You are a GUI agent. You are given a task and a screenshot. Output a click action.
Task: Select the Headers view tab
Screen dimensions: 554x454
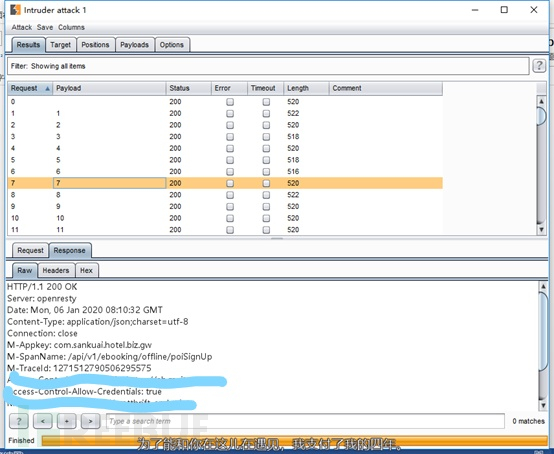(56, 270)
